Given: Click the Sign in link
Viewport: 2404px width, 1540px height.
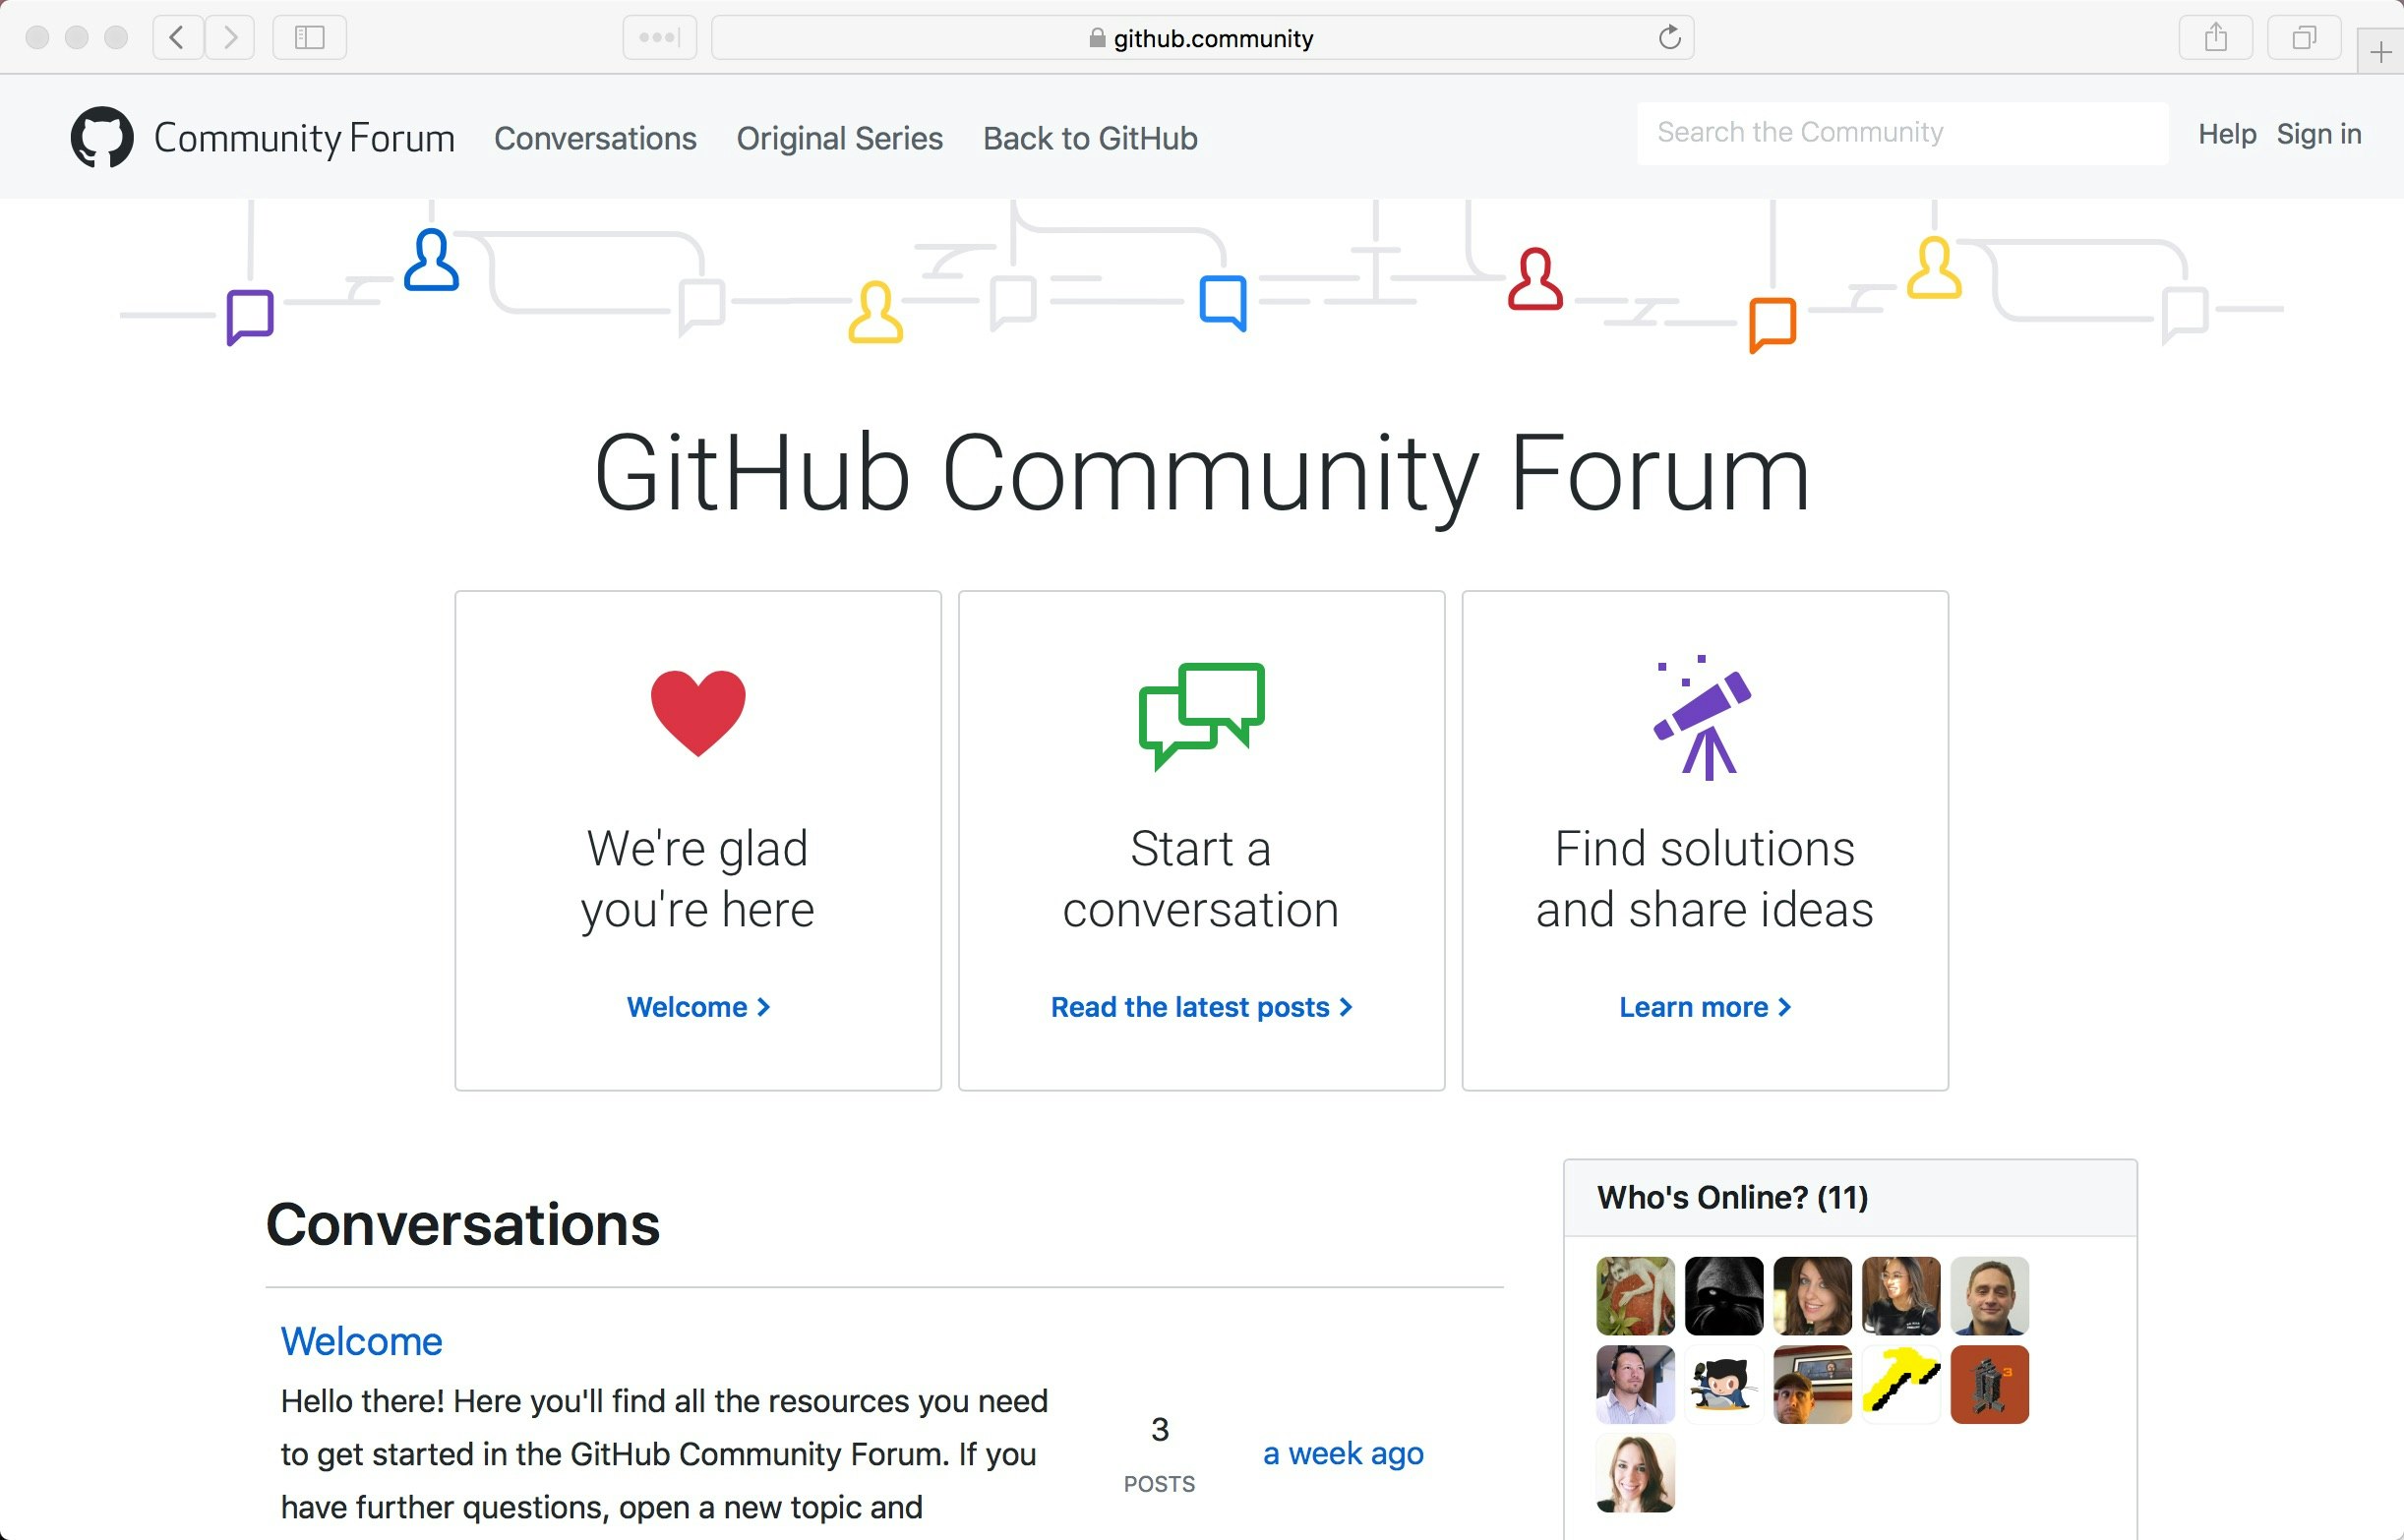Looking at the screenshot, I should (x=2318, y=134).
